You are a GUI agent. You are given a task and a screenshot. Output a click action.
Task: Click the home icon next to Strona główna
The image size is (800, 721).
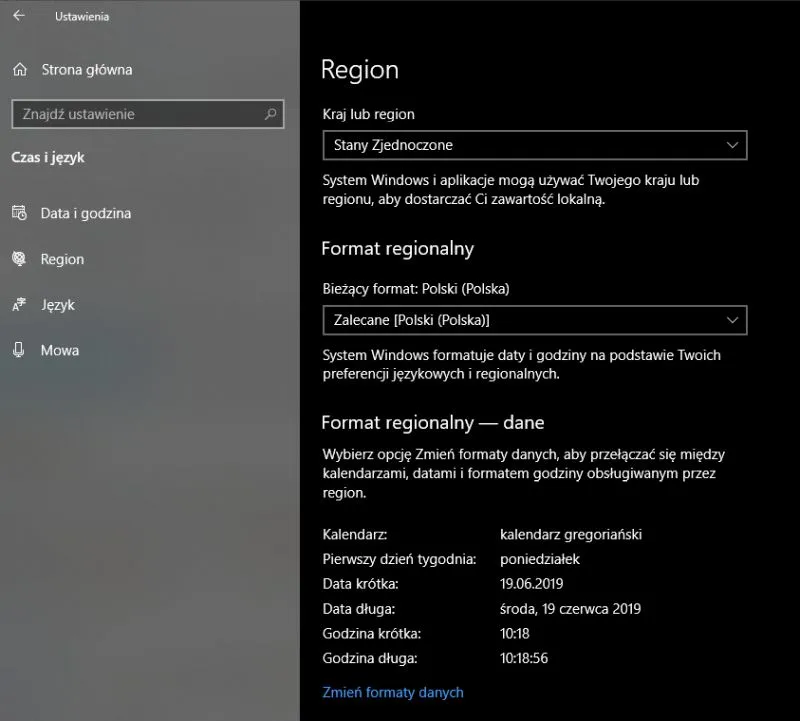coord(21,70)
